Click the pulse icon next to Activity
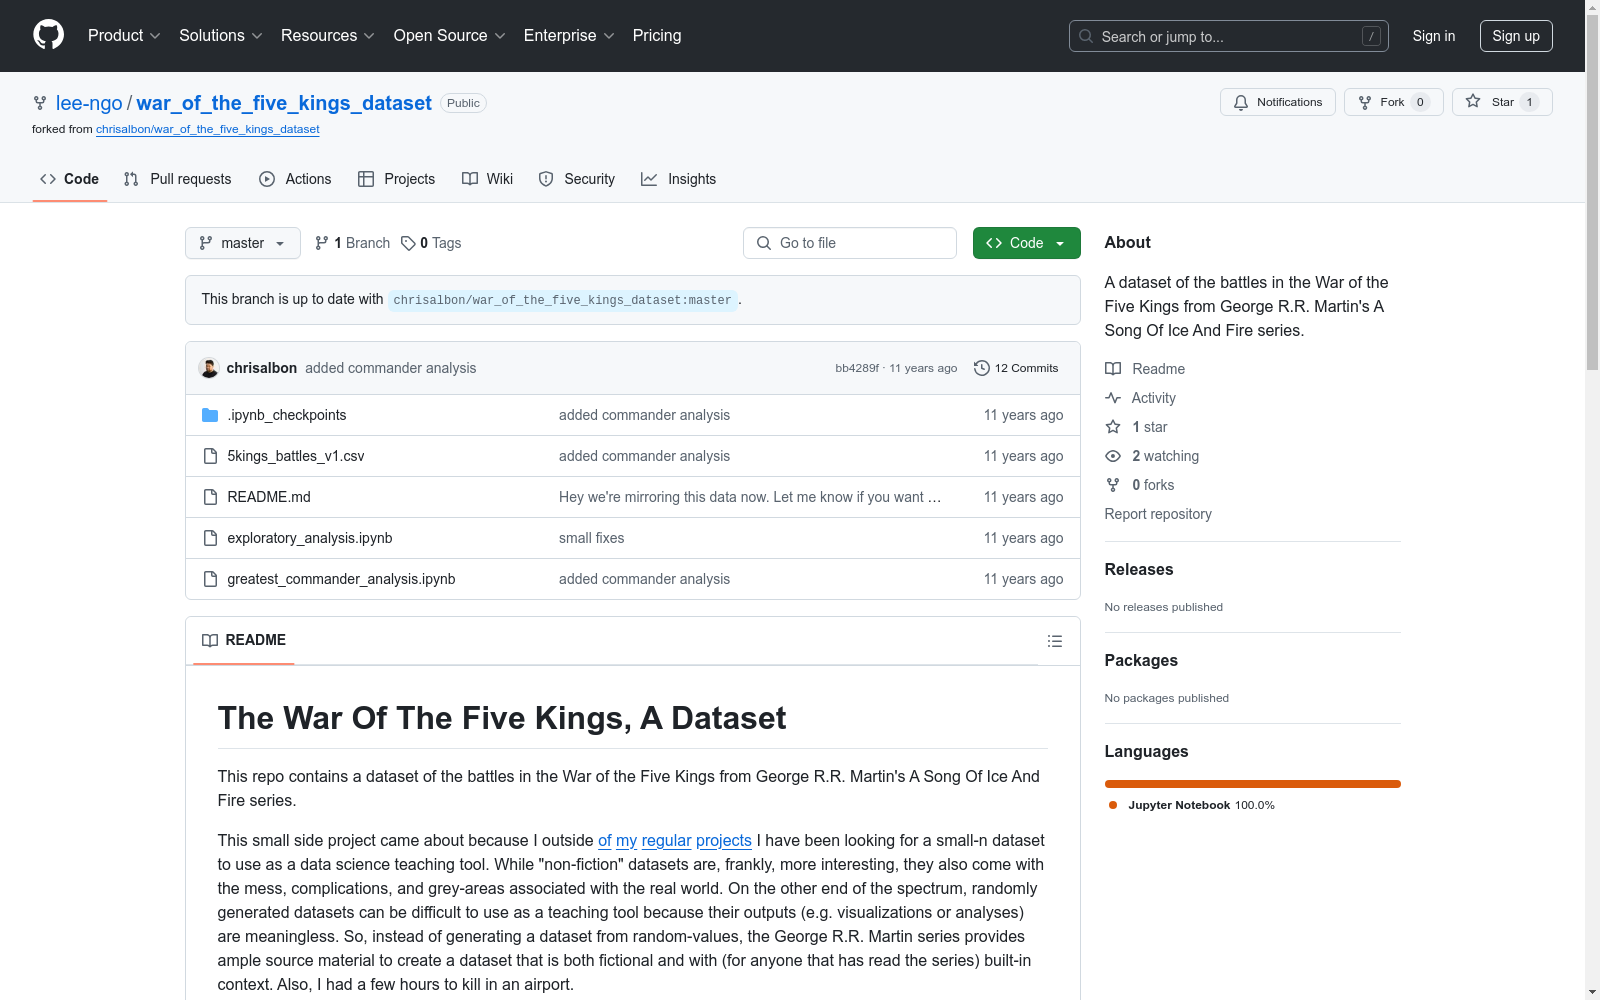 tap(1113, 398)
